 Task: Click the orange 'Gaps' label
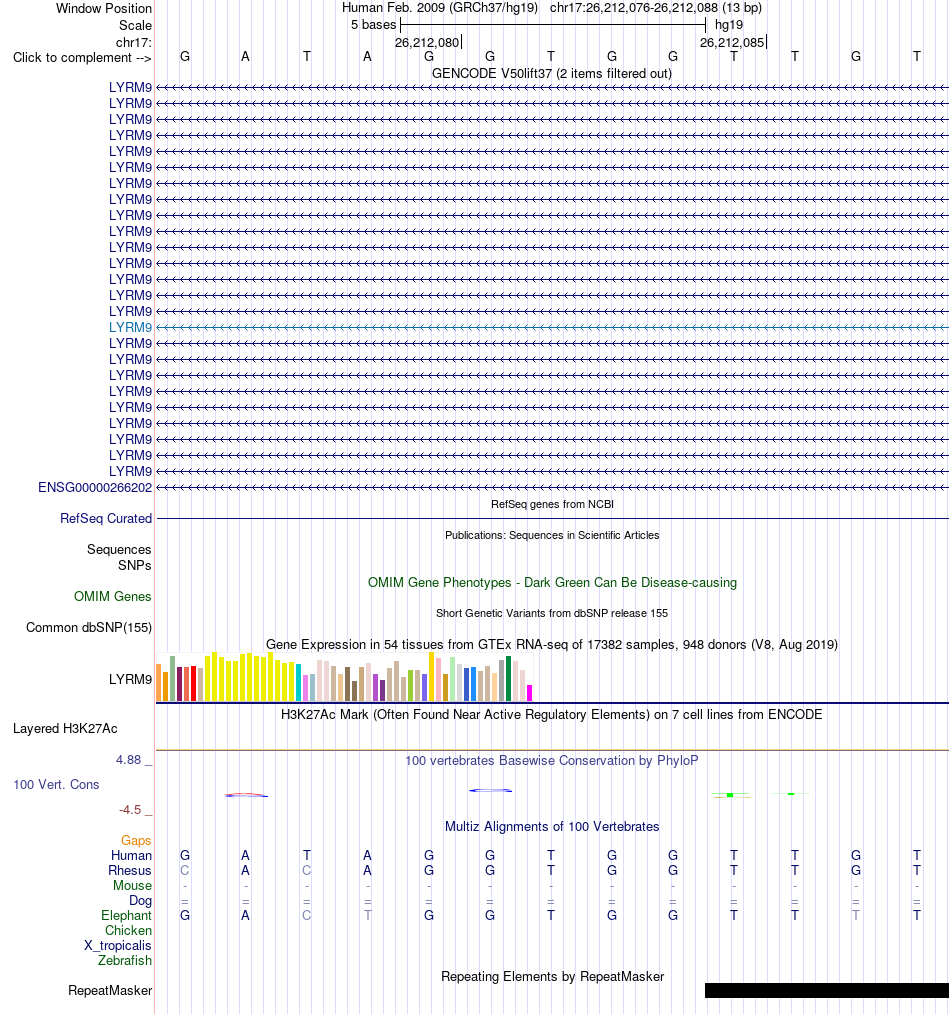pyautogui.click(x=136, y=840)
